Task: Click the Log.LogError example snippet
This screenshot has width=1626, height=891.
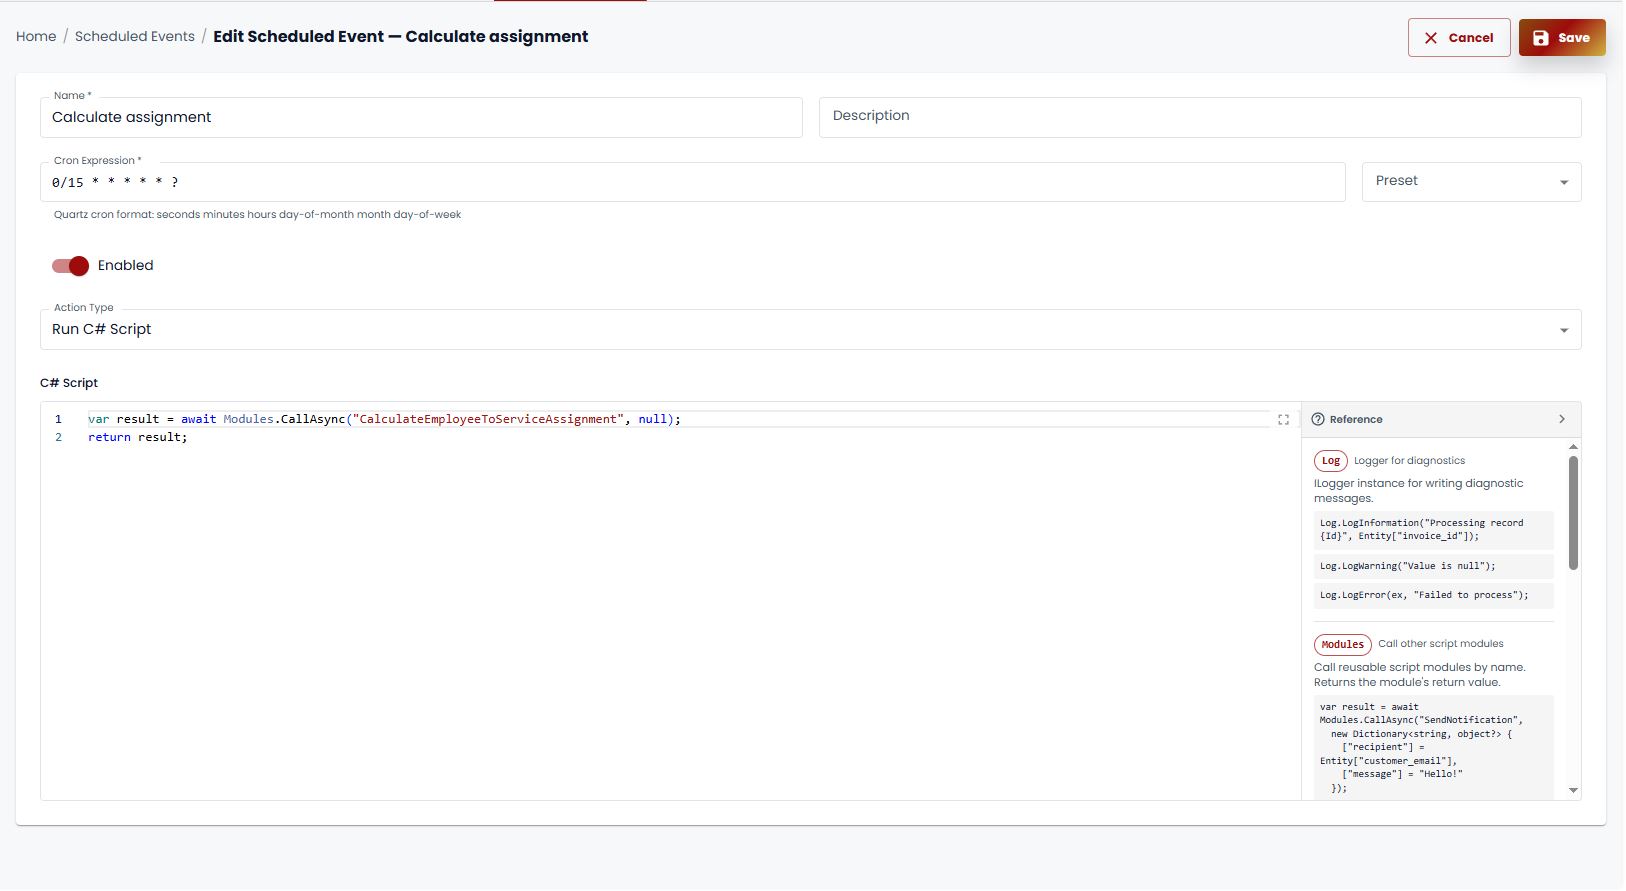Action: 1433,595
